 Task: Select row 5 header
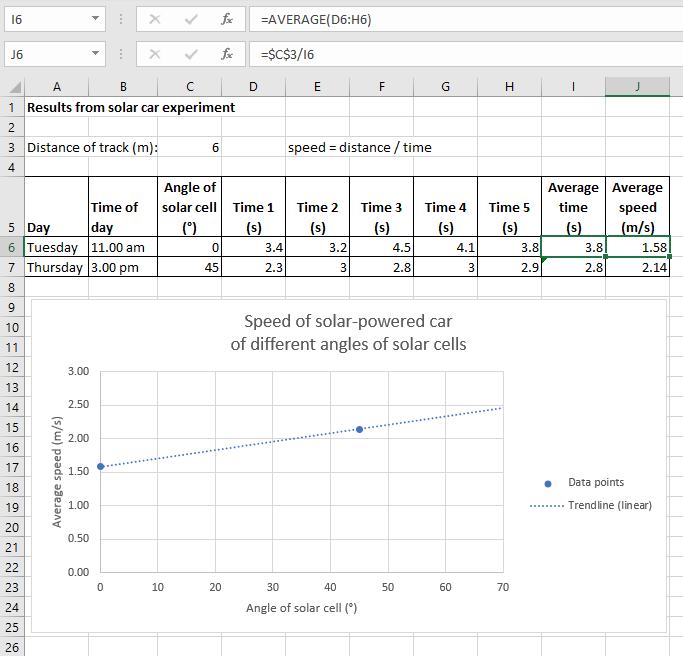click(x=12, y=207)
